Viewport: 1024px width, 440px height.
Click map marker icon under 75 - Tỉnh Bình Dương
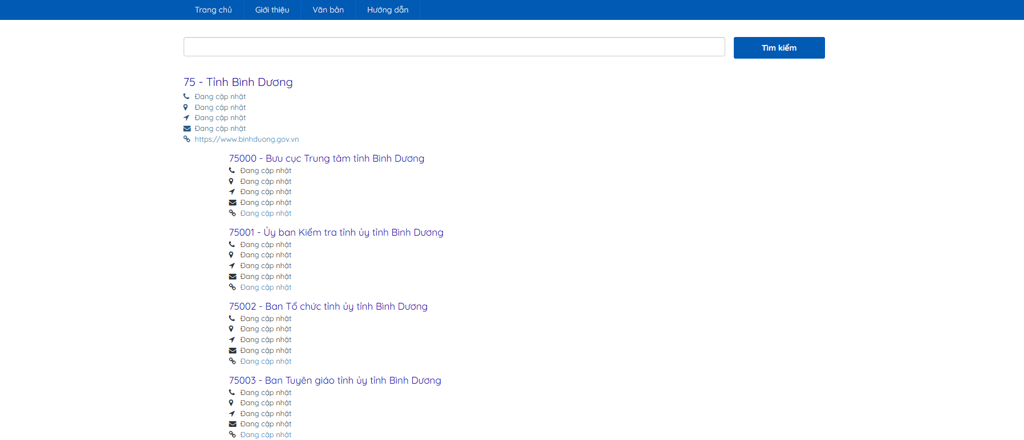tap(186, 107)
